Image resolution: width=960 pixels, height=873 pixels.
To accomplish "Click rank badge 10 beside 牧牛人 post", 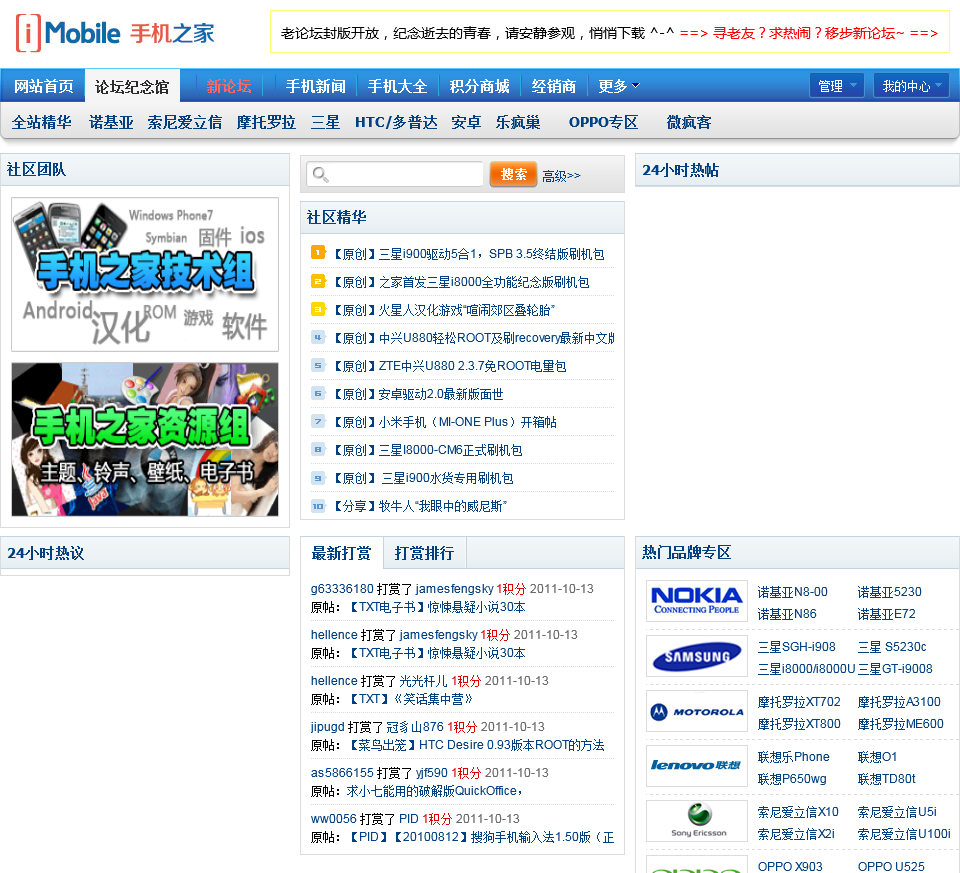I will click(318, 506).
